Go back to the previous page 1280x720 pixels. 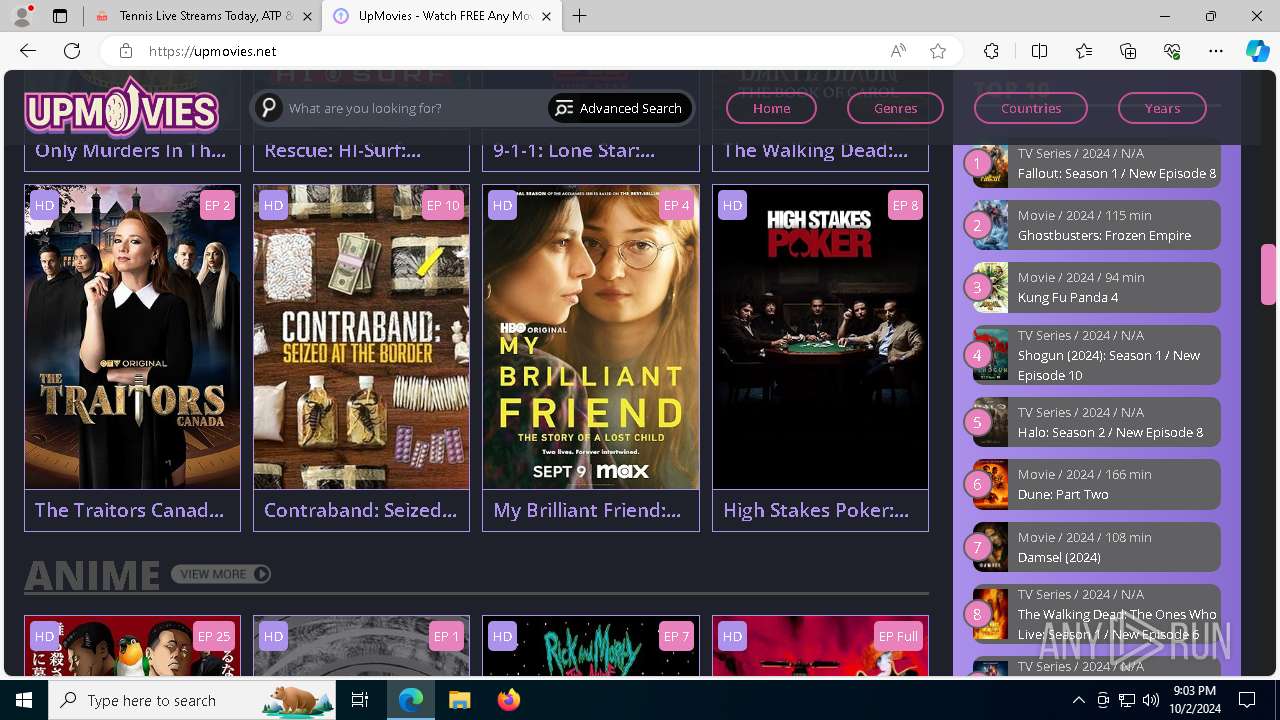(x=28, y=51)
